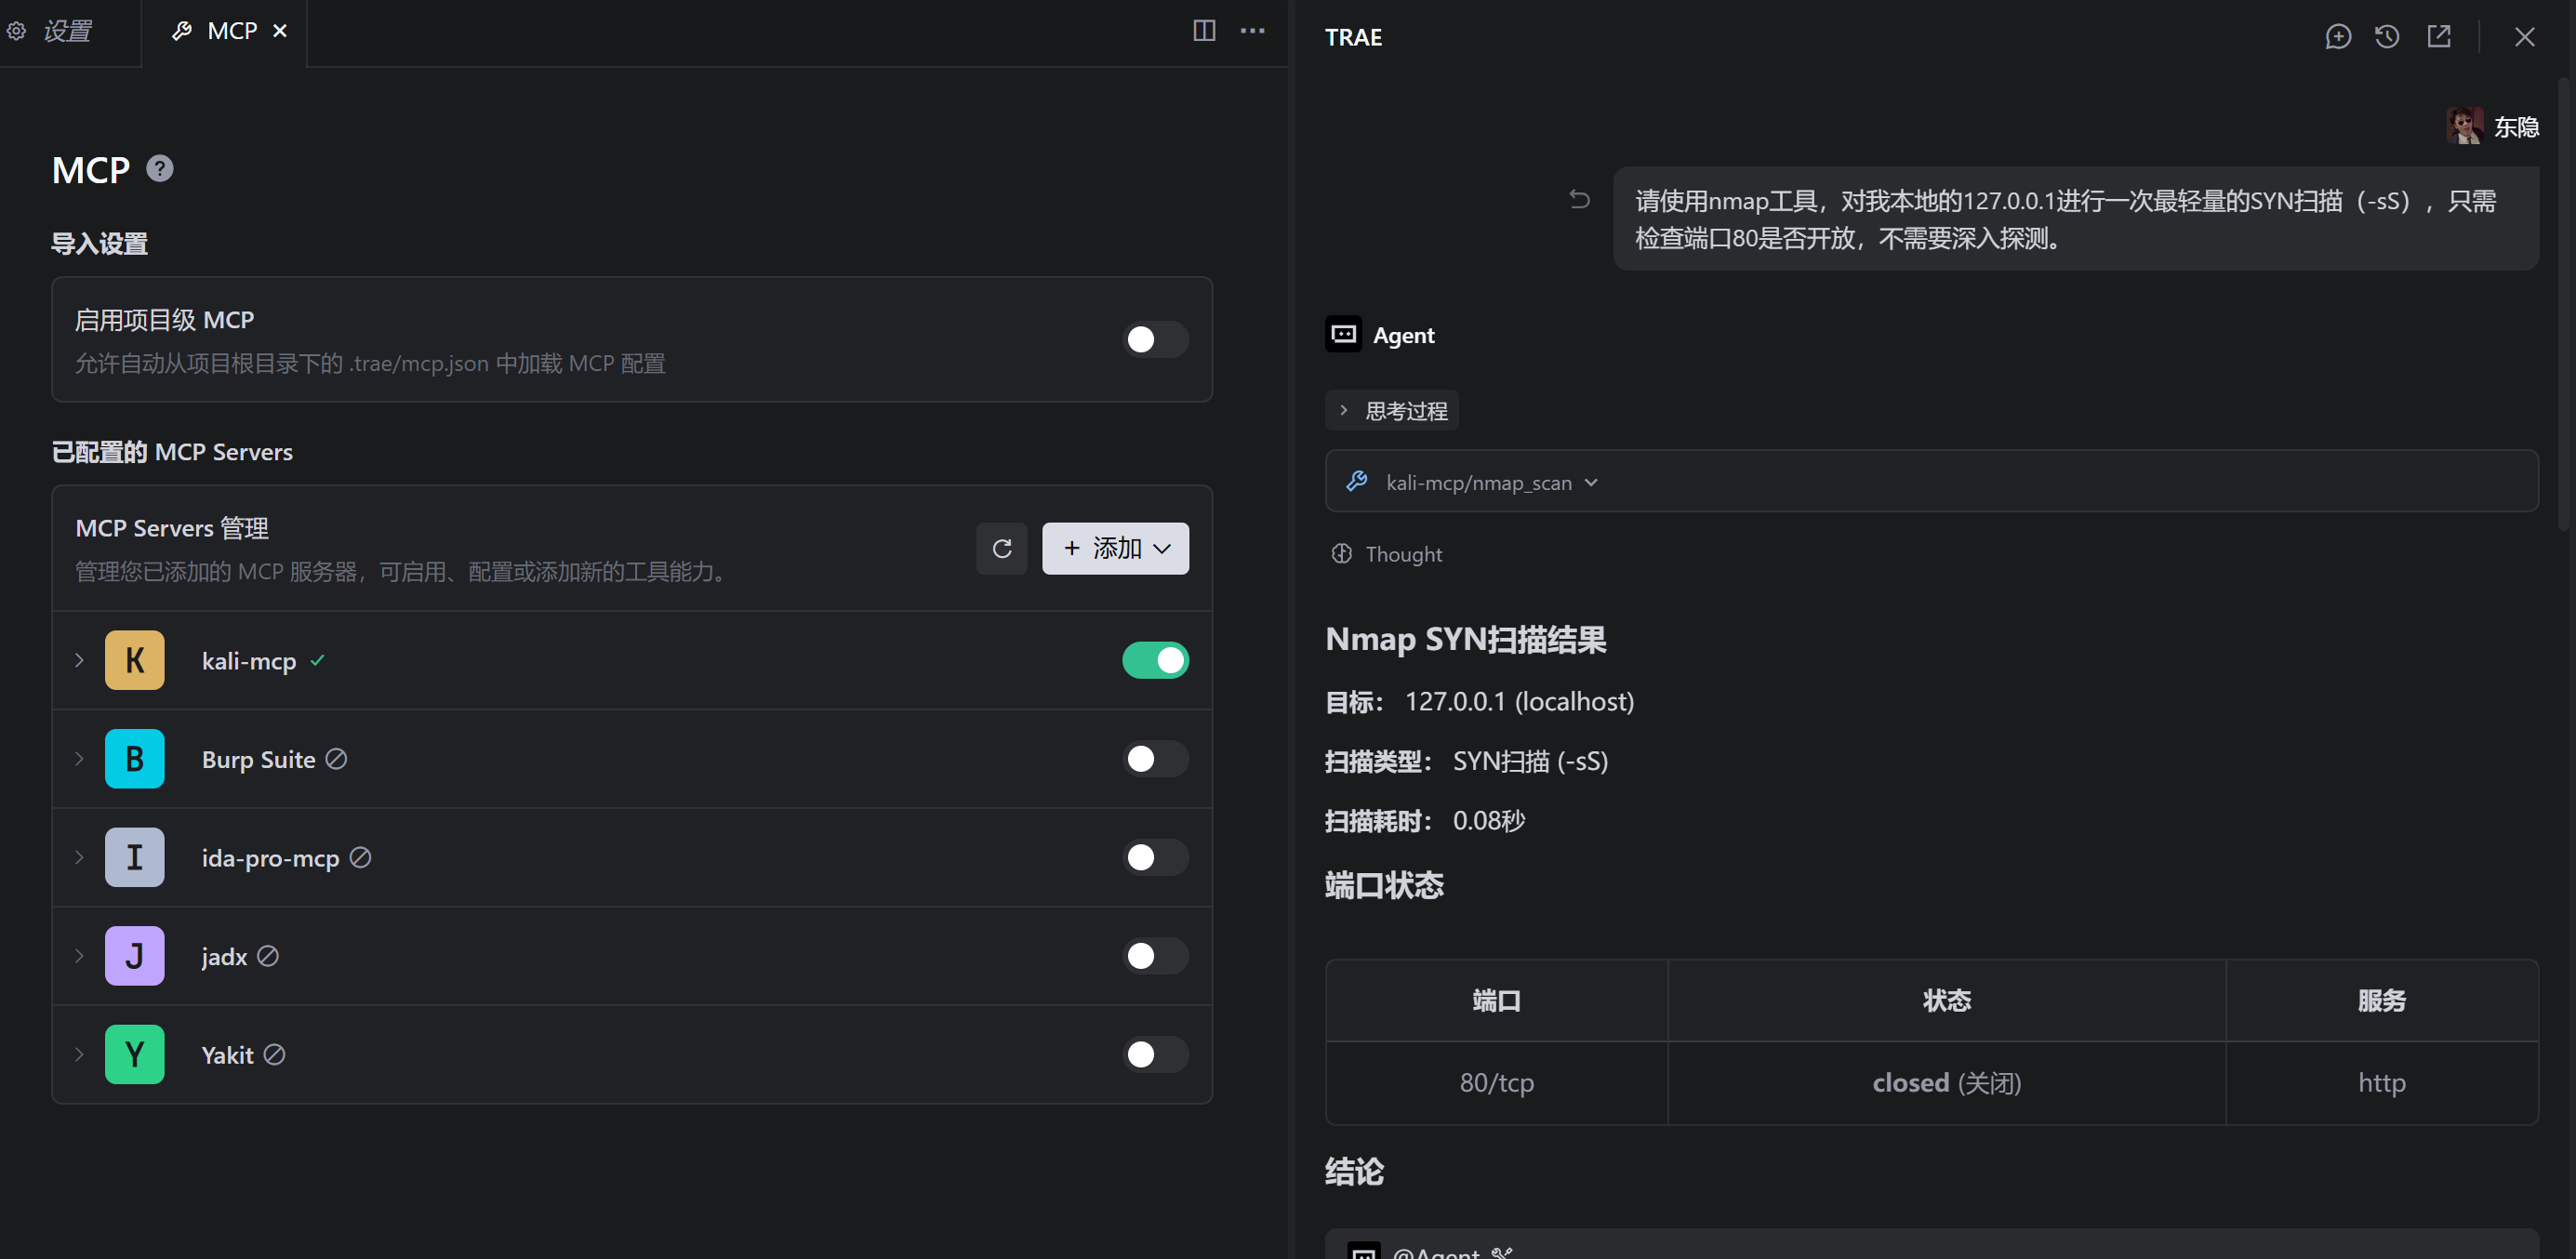2576x1259 pixels.
Task: Click the Burp Suite B avatar icon
Action: tap(134, 758)
